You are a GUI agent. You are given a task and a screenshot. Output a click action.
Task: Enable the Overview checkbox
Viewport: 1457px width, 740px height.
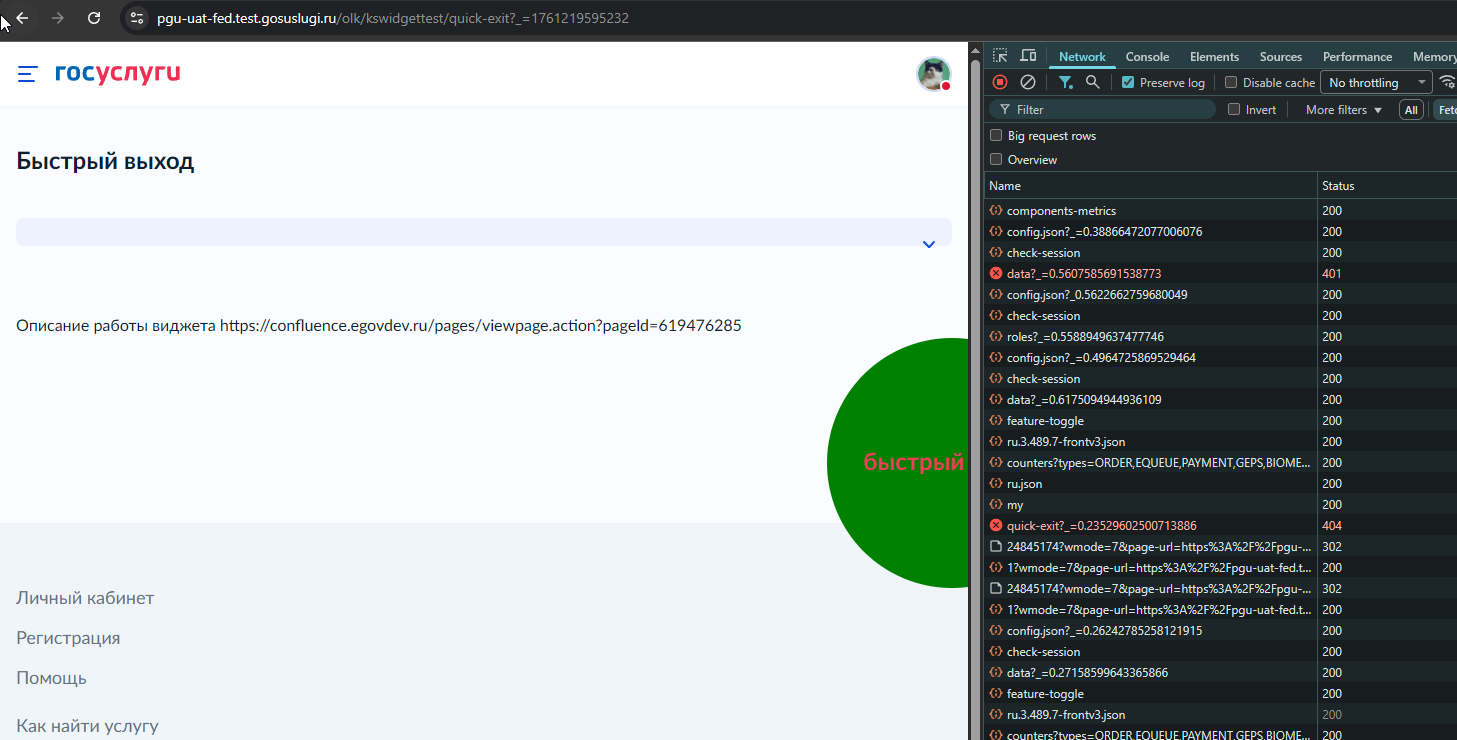tap(996, 160)
